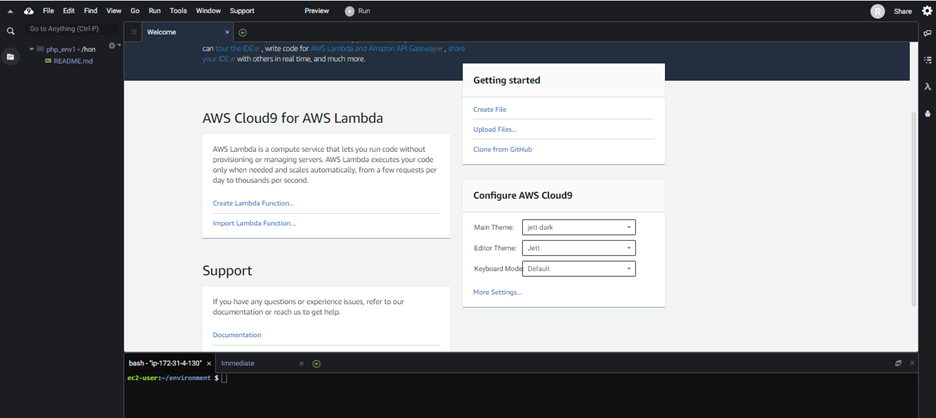Follow the tour the IDE link
The height and width of the screenshot is (418, 936).
tap(237, 48)
